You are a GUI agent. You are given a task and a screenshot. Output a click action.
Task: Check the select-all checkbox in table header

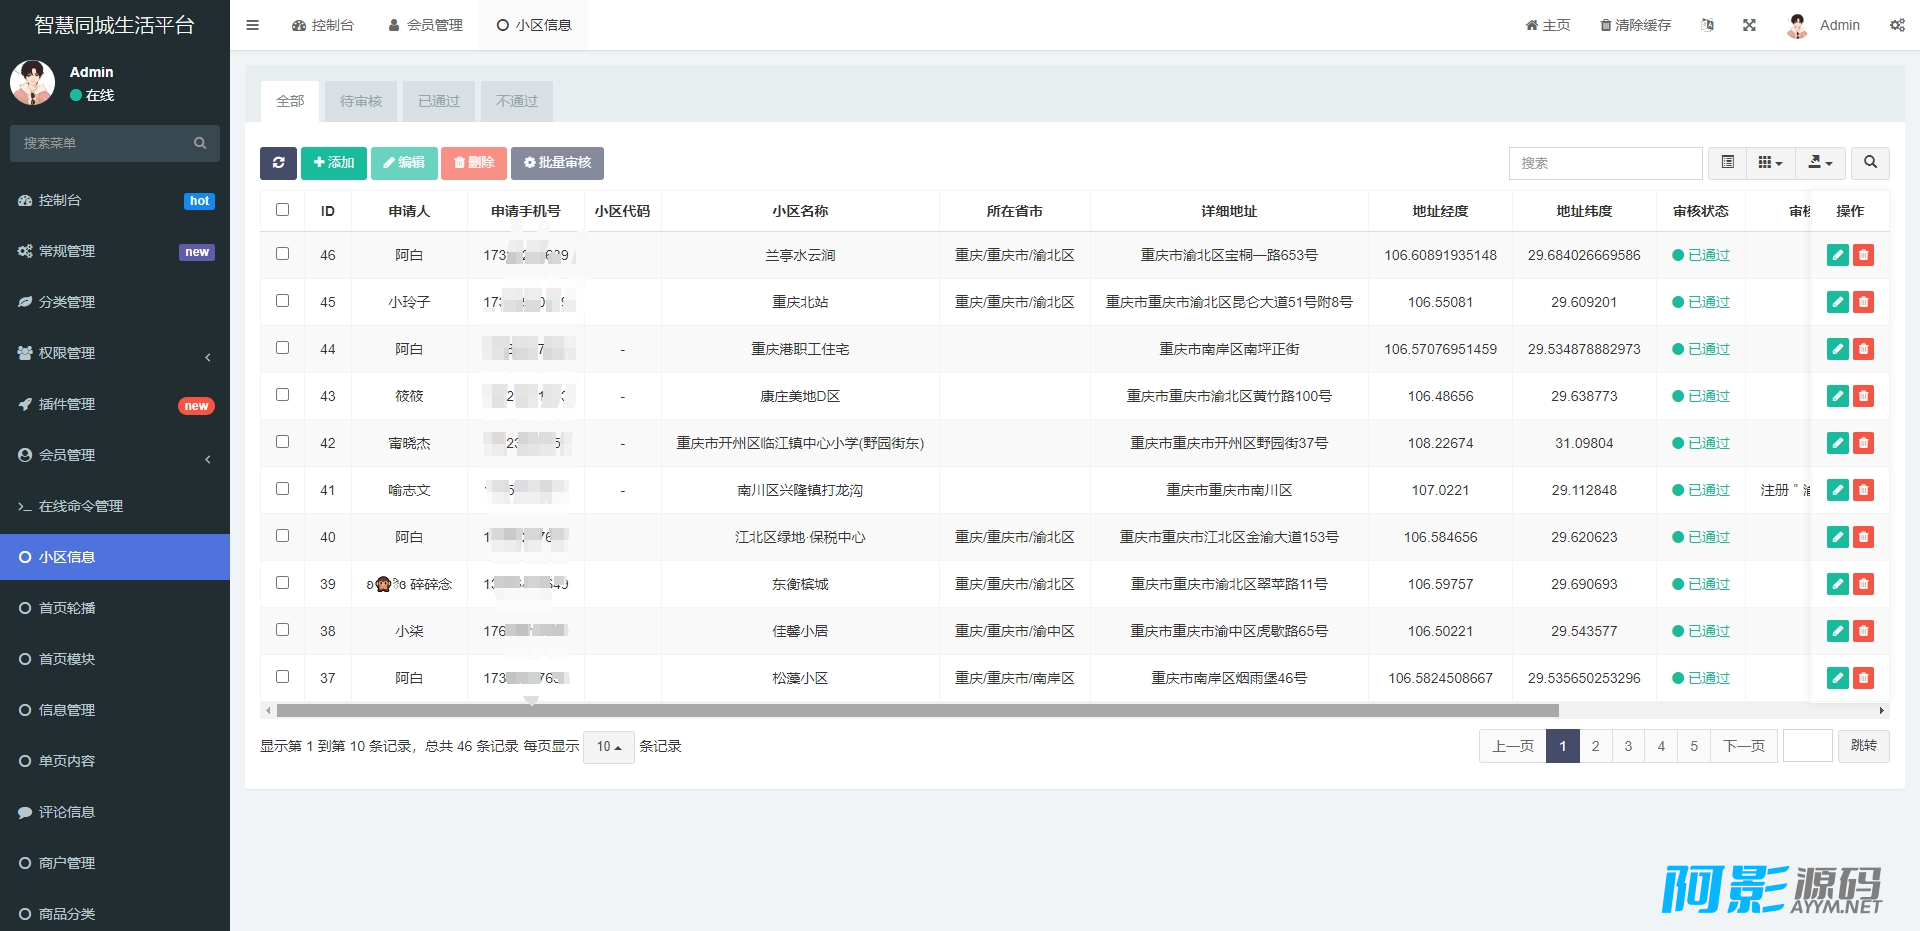point(282,210)
